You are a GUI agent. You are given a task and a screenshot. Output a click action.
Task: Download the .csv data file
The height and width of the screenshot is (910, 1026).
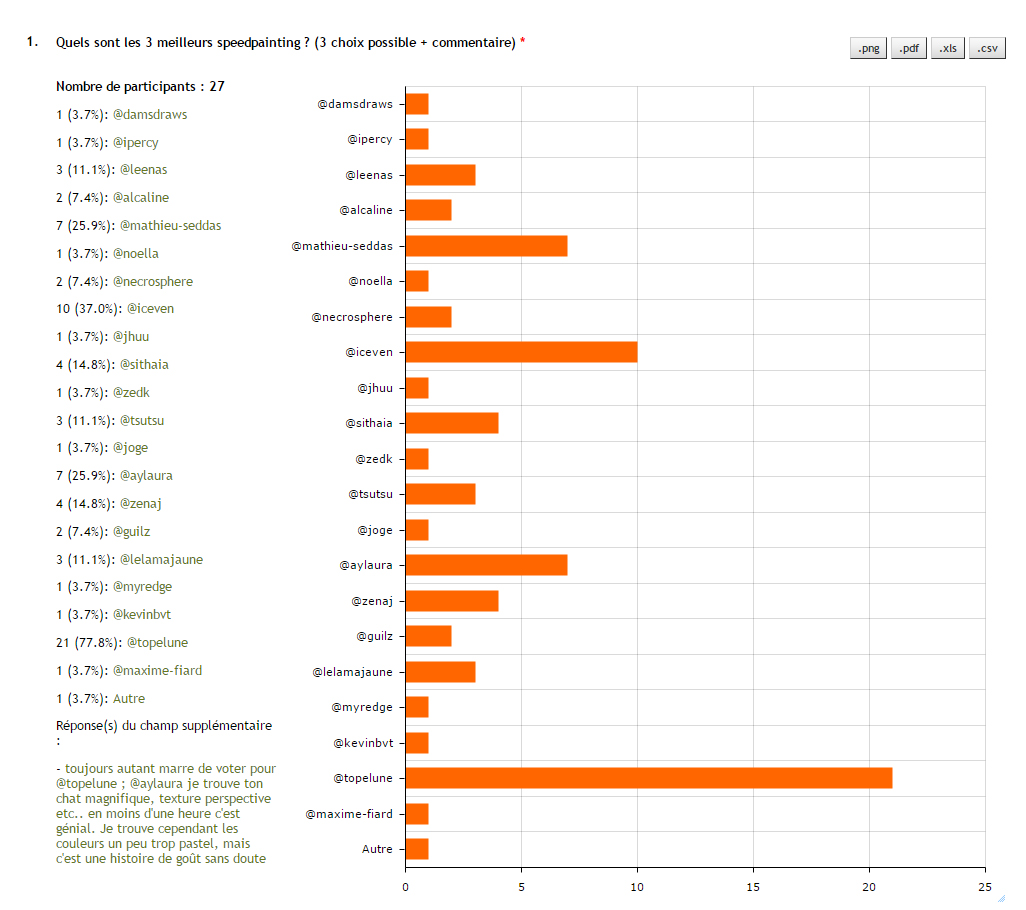click(987, 48)
